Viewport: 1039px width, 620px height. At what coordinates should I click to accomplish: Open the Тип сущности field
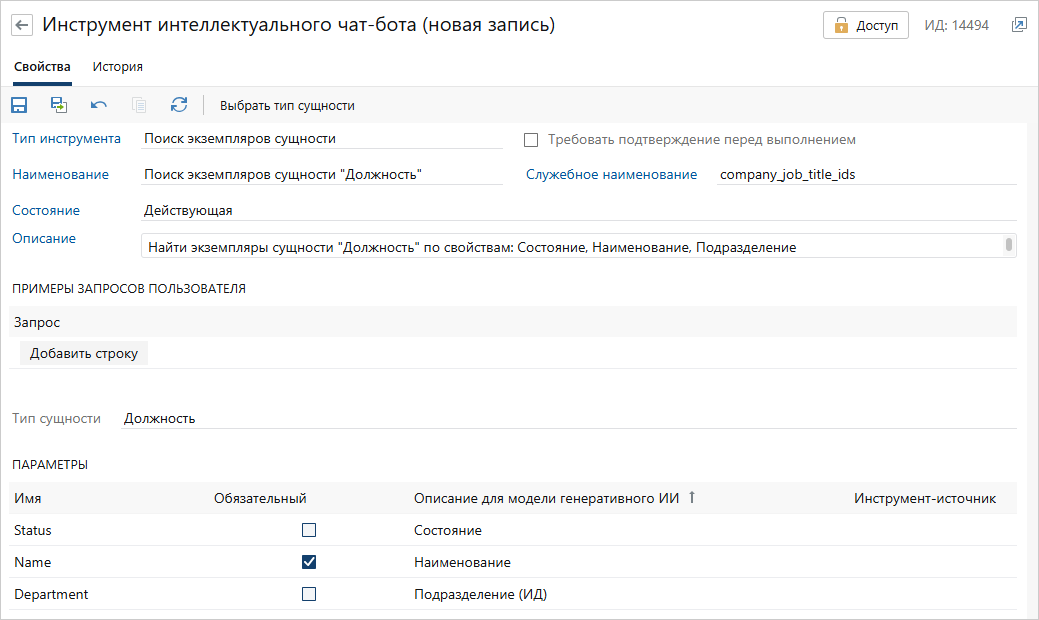(x=568, y=418)
